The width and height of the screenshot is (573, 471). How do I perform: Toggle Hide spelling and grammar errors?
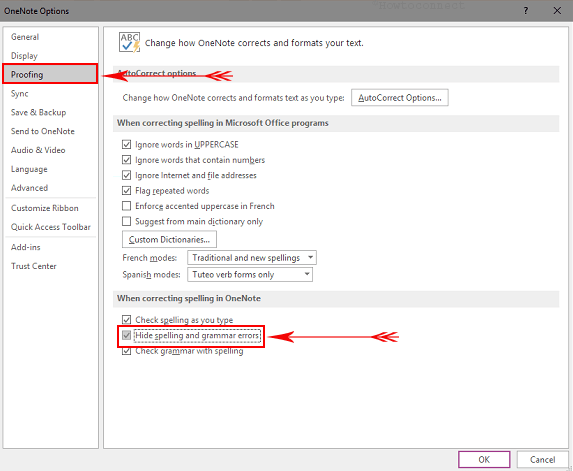126,335
